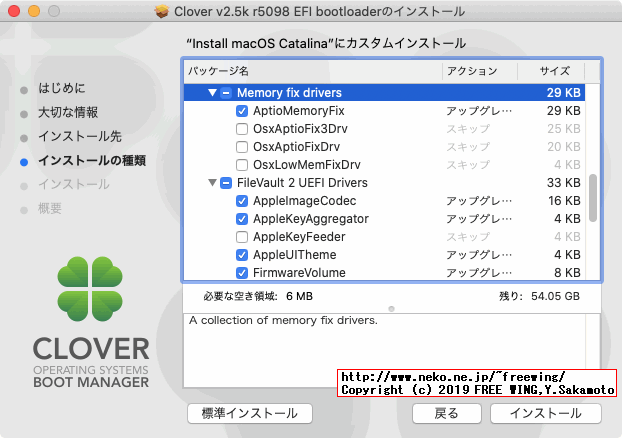The image size is (622, 438).
Task: Select the FileVault 2 UEFI Drivers row label
Action: coord(302,183)
